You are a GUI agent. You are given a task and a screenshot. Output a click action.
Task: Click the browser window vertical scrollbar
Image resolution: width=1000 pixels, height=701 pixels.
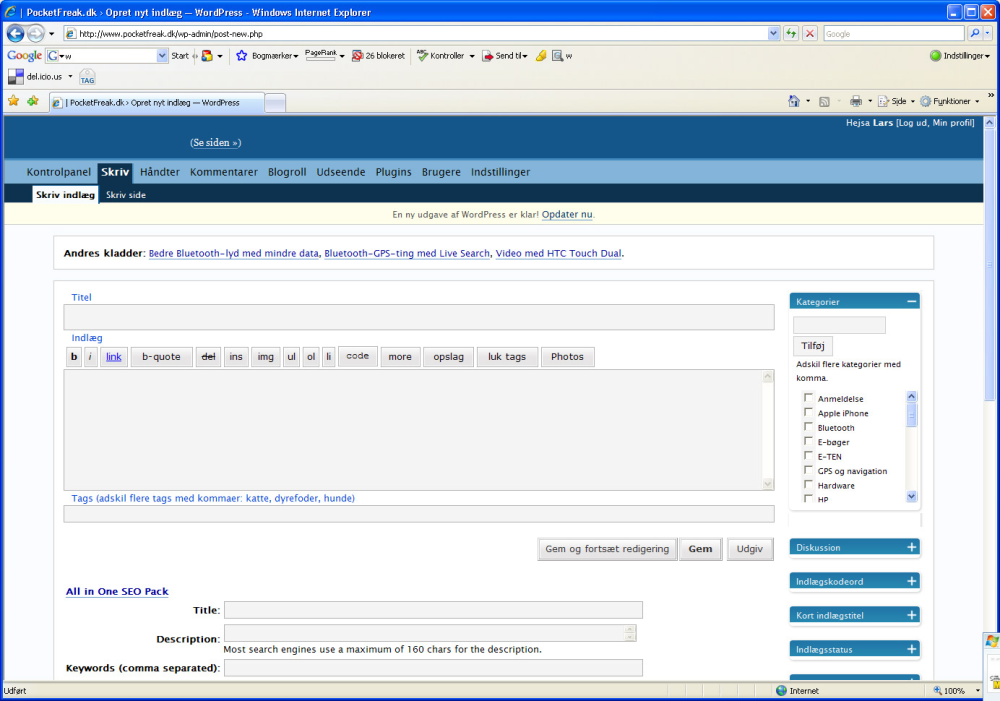990,395
